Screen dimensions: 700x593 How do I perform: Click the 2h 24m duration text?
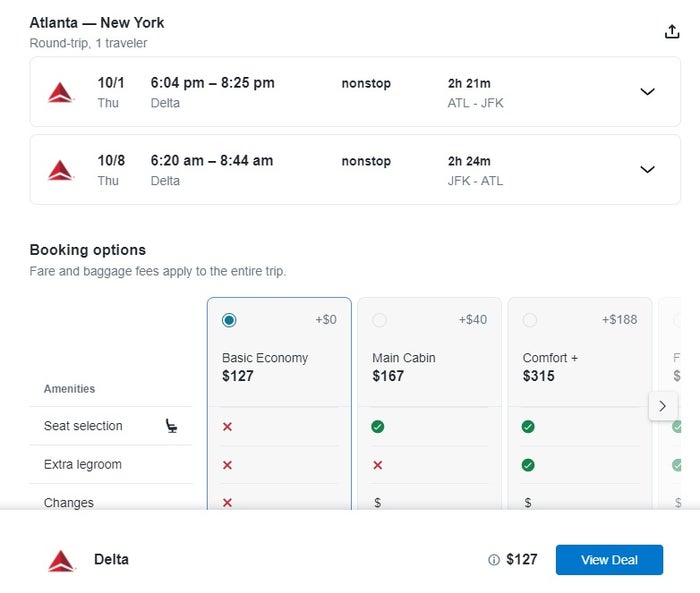coord(469,161)
